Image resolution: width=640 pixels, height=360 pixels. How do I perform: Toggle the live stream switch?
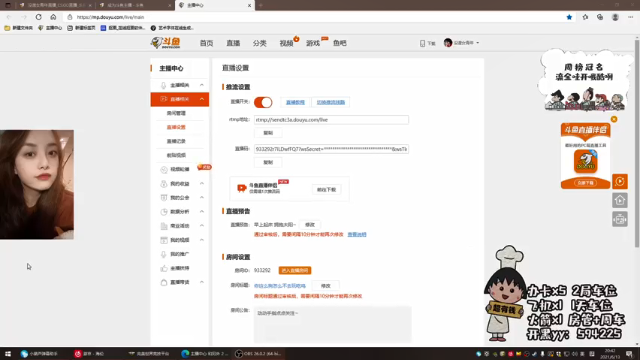263,102
